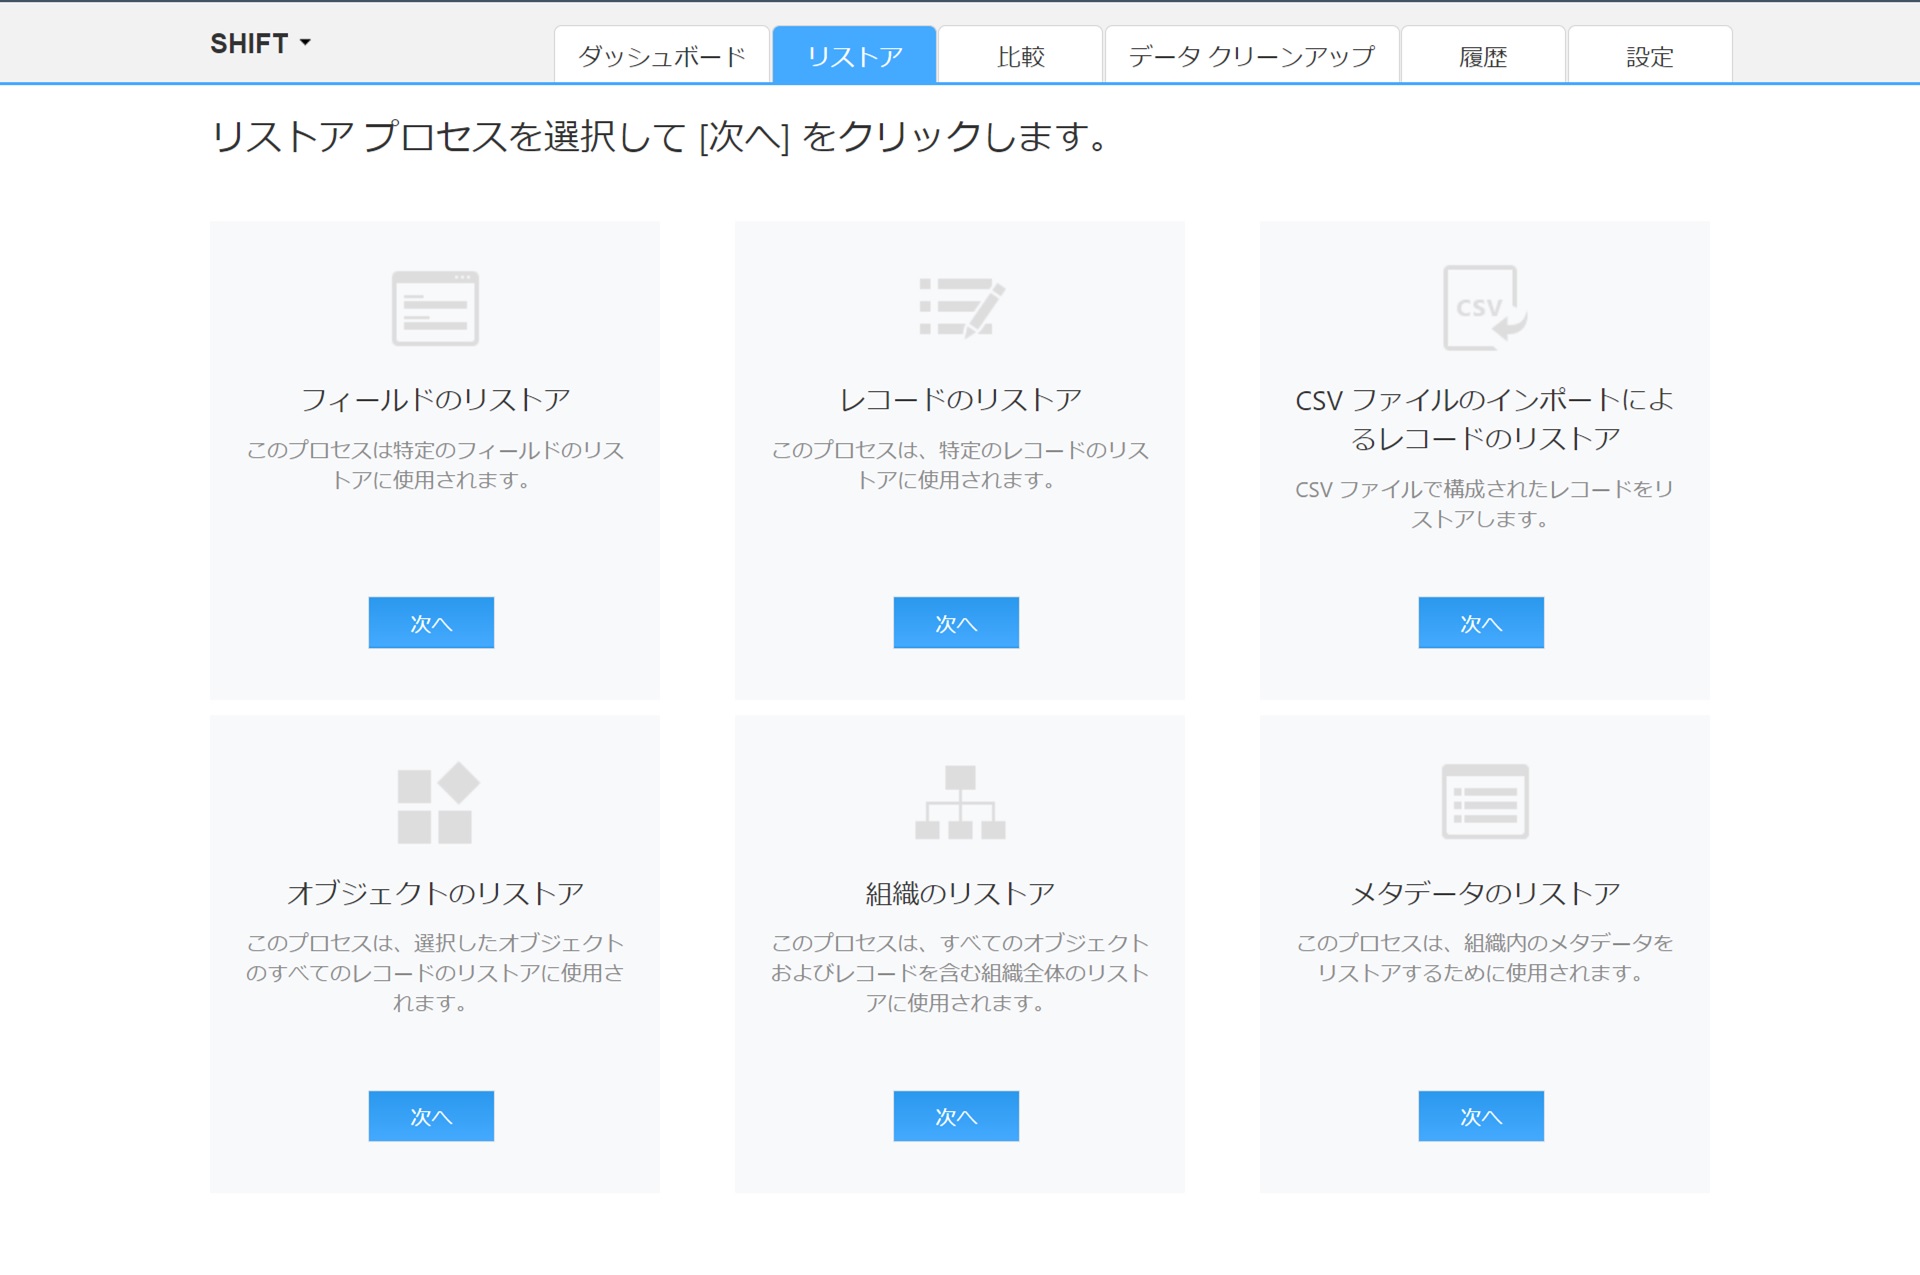Click description mentioning 組織全体のリストア
This screenshot has height=1275, width=1920.
(960, 973)
